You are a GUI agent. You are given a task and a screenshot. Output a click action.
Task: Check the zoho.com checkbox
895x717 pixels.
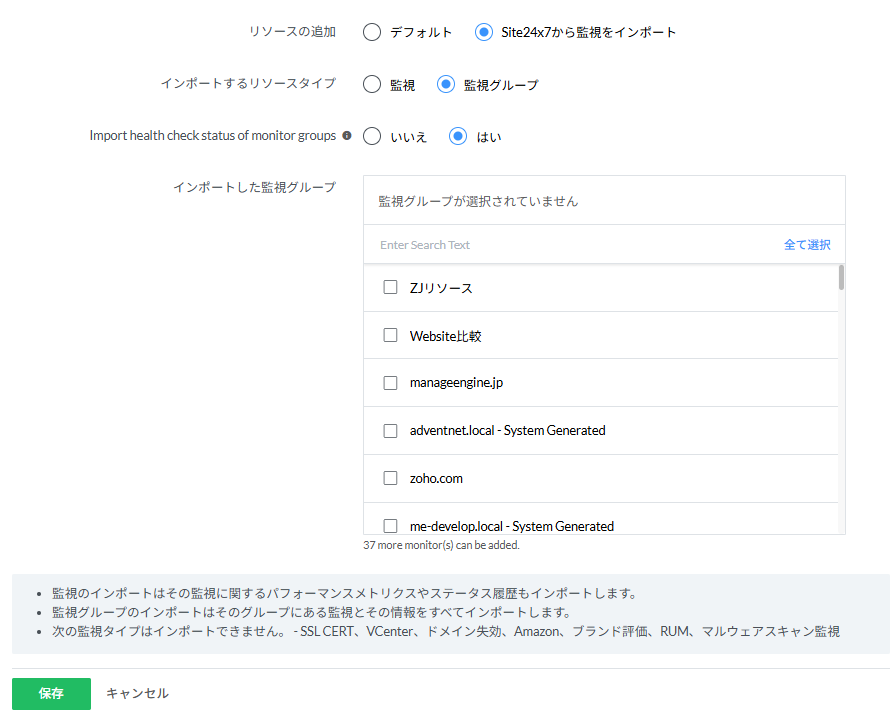390,478
